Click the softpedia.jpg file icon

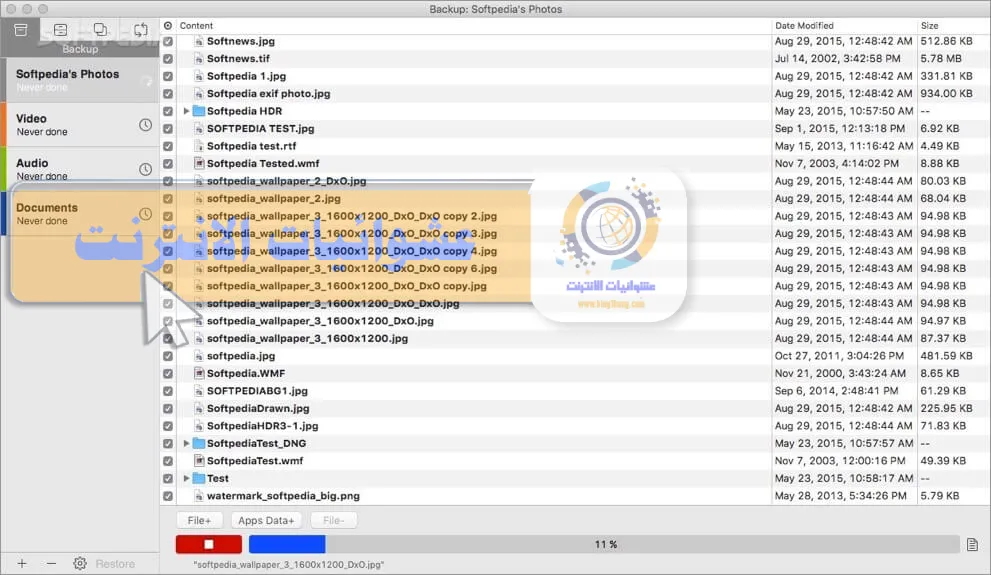[x=198, y=356]
